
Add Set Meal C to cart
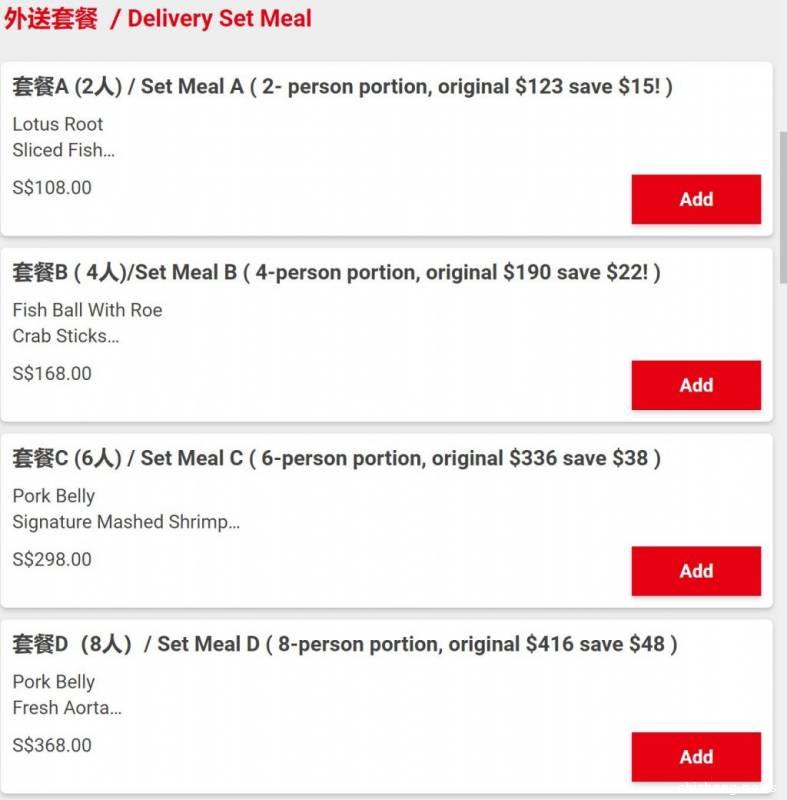coord(696,571)
